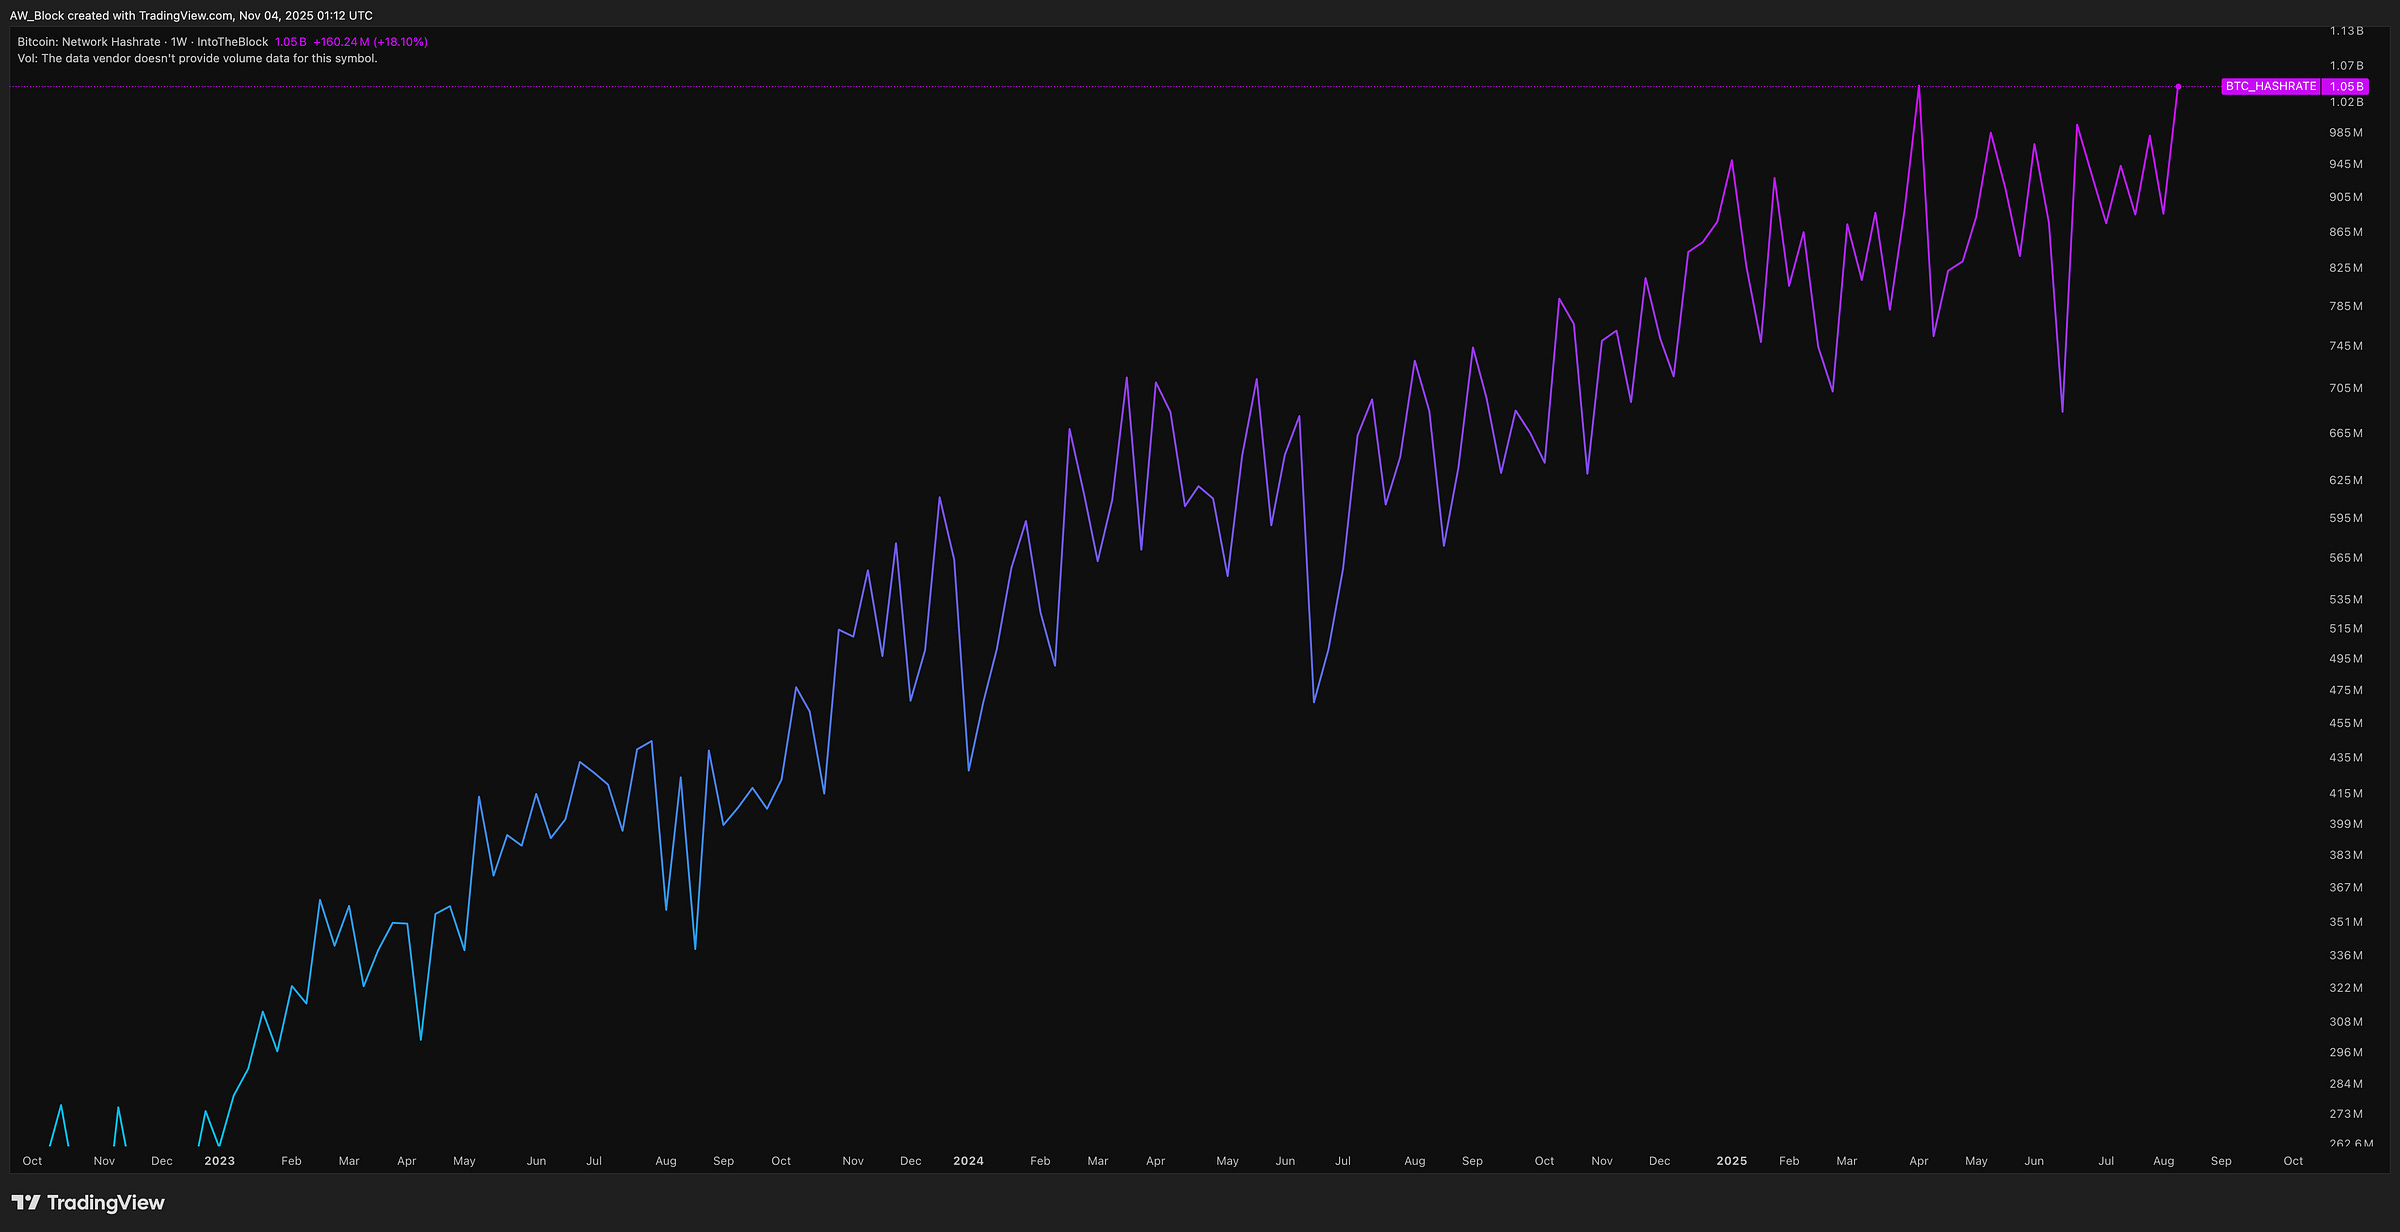Click the 1.05 B price tag on axis
Screen dimensions: 2400x1232
coord(2346,87)
